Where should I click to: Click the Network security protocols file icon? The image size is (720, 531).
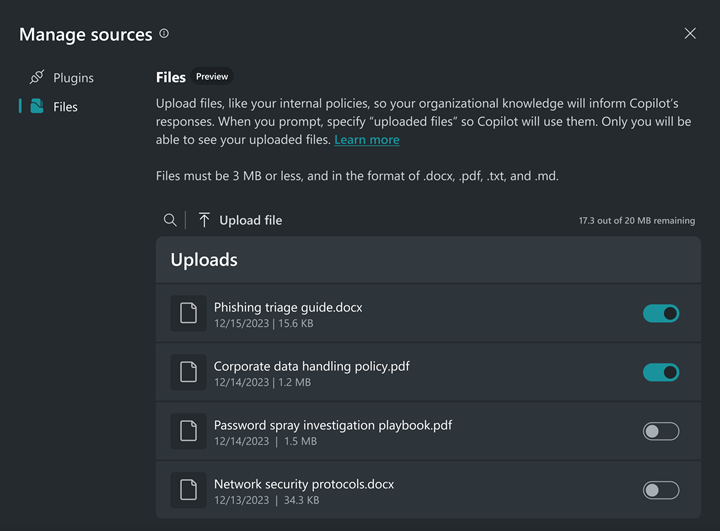click(188, 490)
